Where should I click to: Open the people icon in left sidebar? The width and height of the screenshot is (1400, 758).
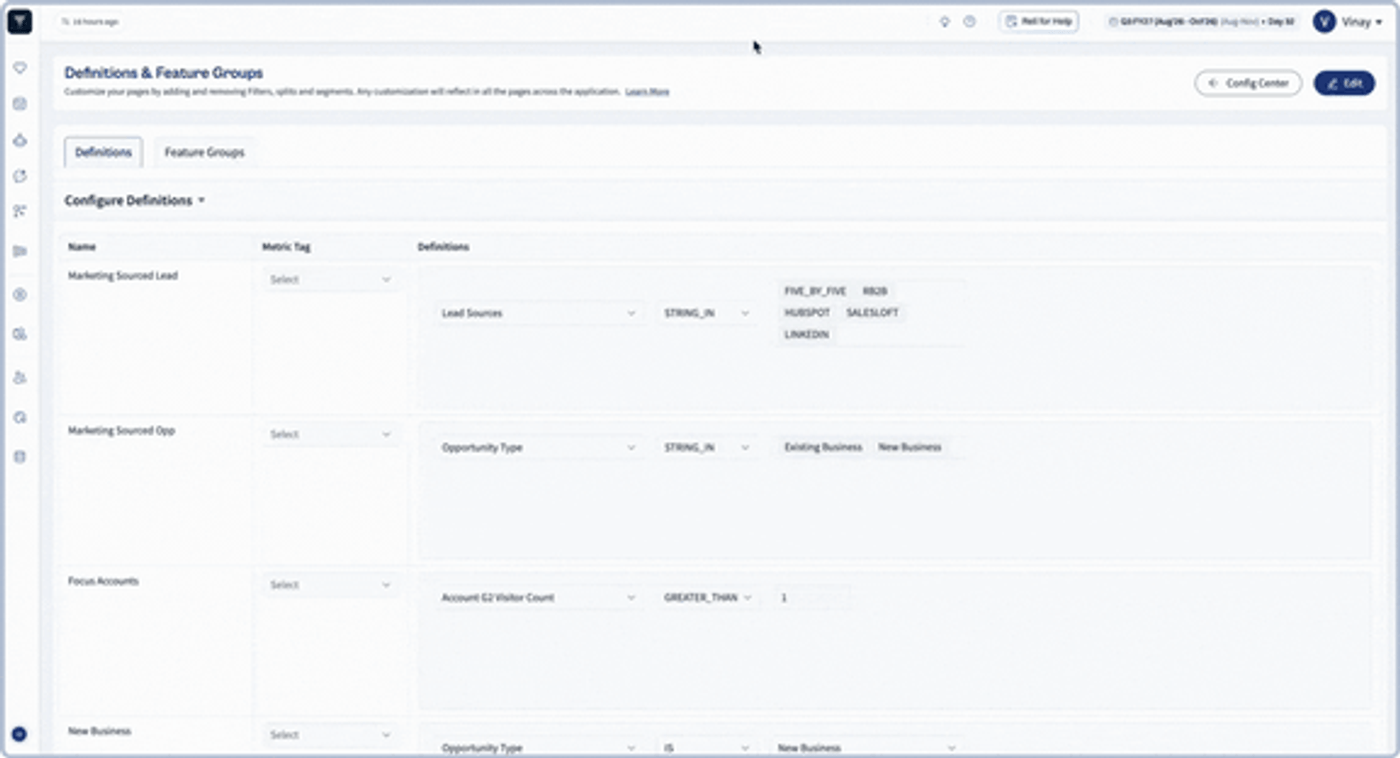pyautogui.click(x=20, y=378)
